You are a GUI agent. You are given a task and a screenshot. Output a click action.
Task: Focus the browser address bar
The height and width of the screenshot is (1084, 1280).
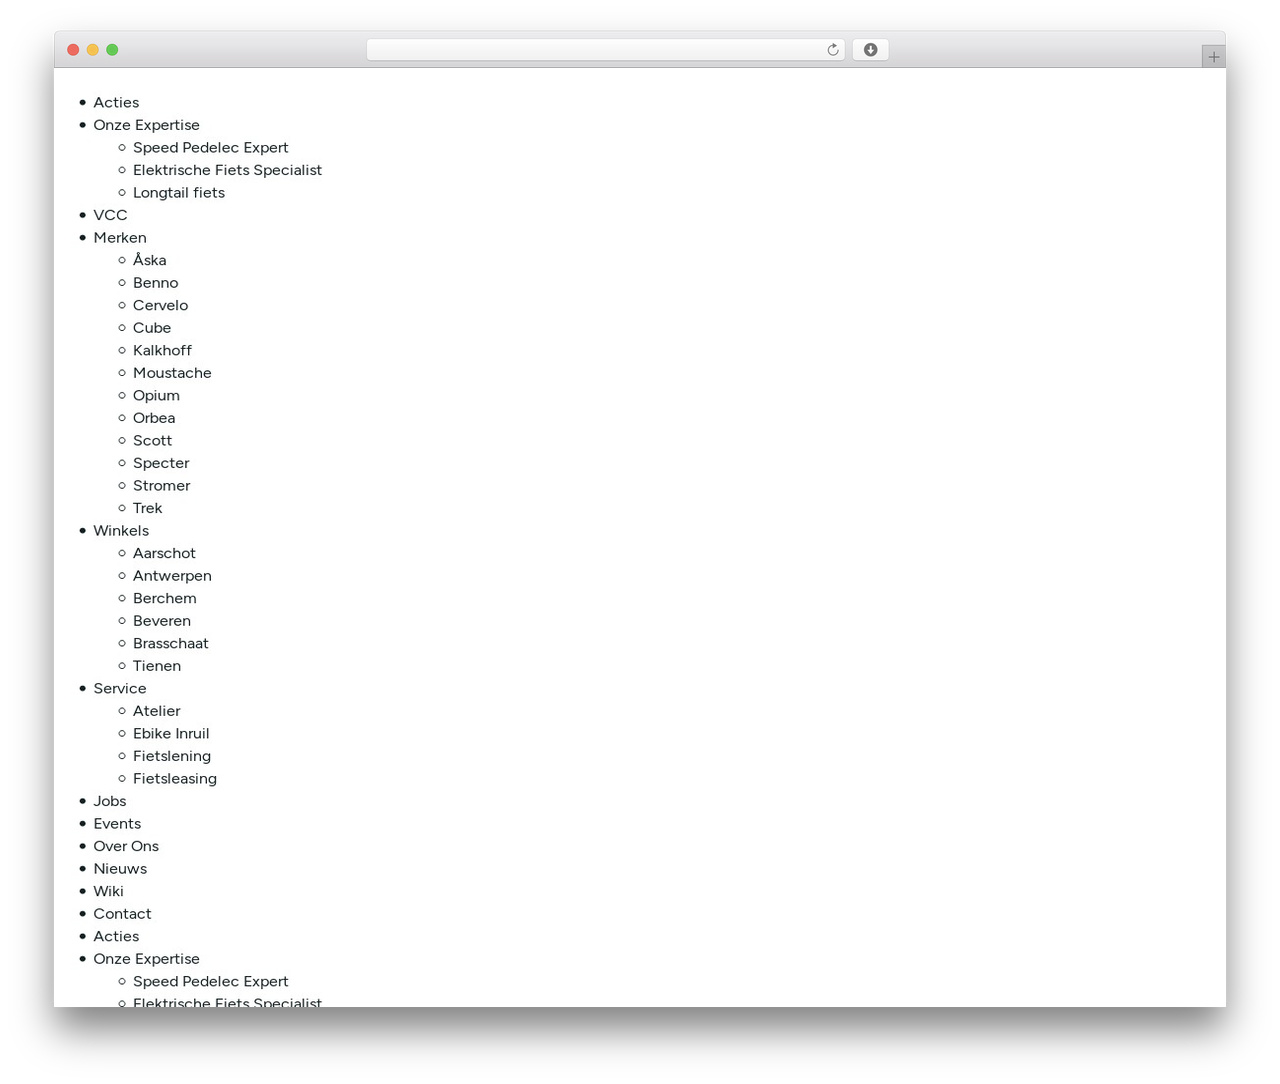pyautogui.click(x=605, y=50)
